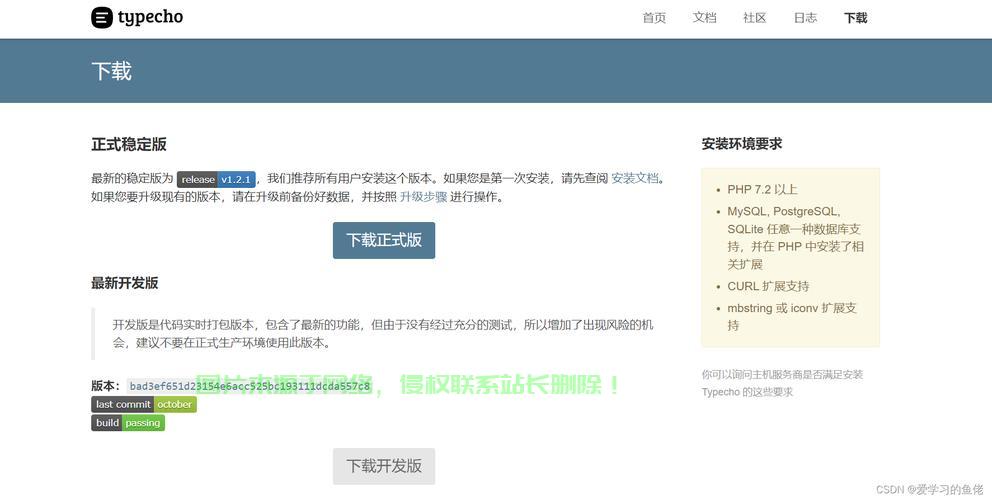This screenshot has height=500, width=992.
Task: Click the 安装环境要求 sidebar heading
Action: coord(742,144)
